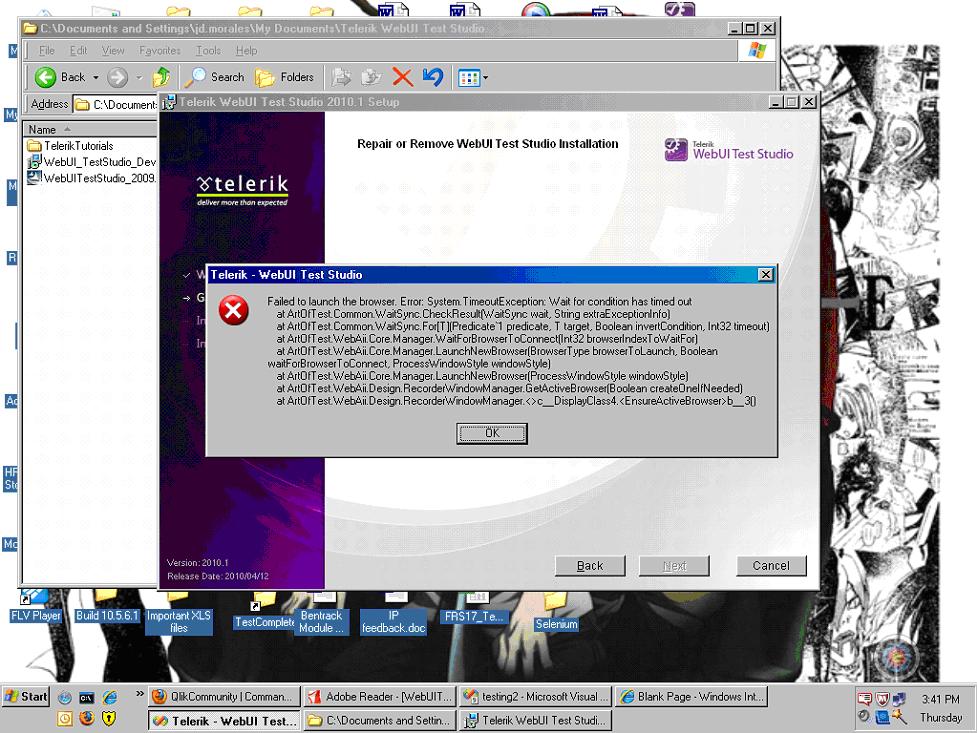
Task: Select the WebUITestStudio_2009 file
Action: (92, 178)
